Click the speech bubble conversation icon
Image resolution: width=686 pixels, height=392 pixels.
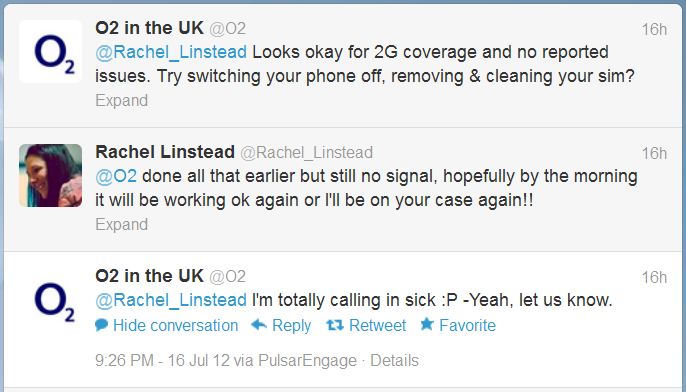102,325
